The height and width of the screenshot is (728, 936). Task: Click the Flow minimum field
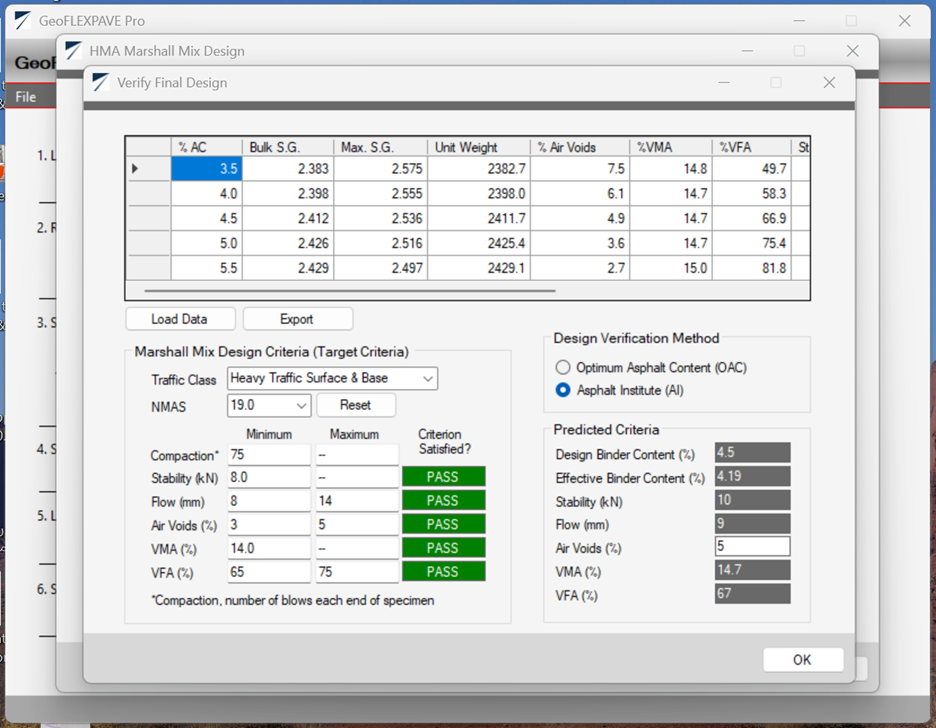269,501
